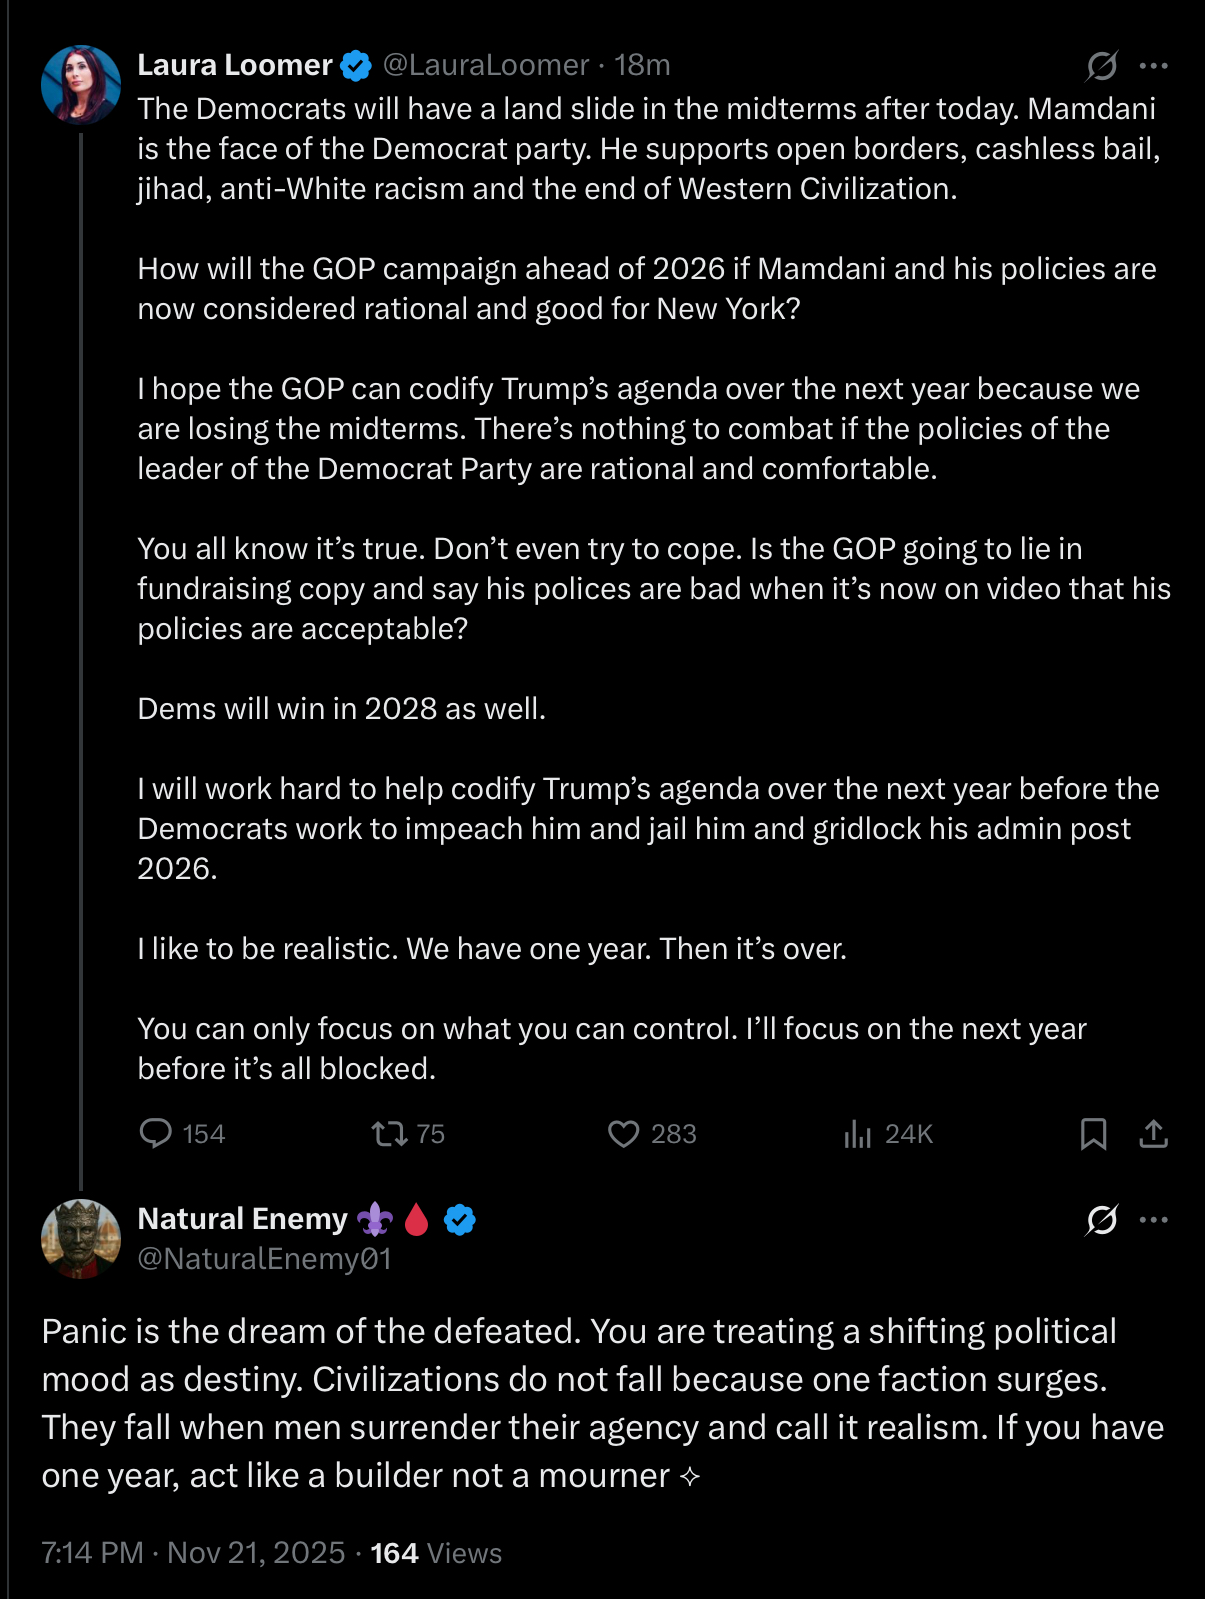Click the reply icon on Laura Loomer's post
This screenshot has width=1205, height=1599.
pos(155,1133)
